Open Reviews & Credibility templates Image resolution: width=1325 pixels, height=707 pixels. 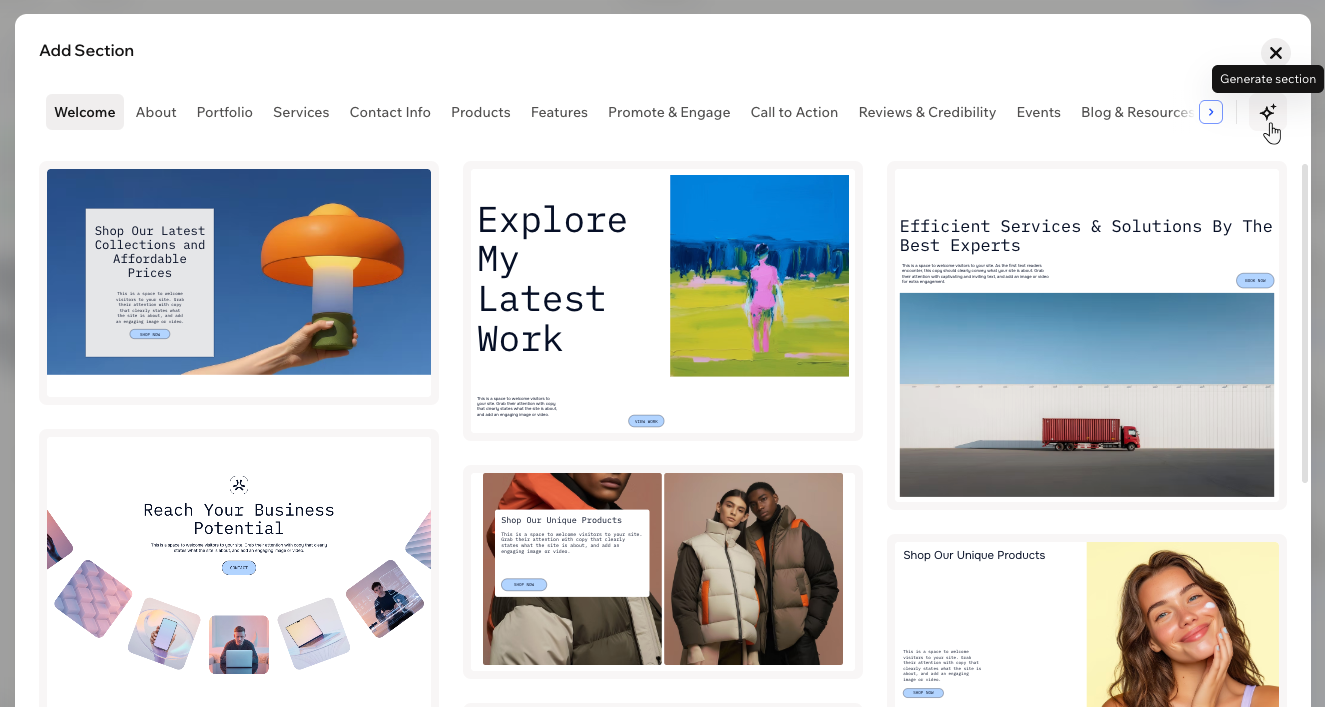pyautogui.click(x=926, y=112)
